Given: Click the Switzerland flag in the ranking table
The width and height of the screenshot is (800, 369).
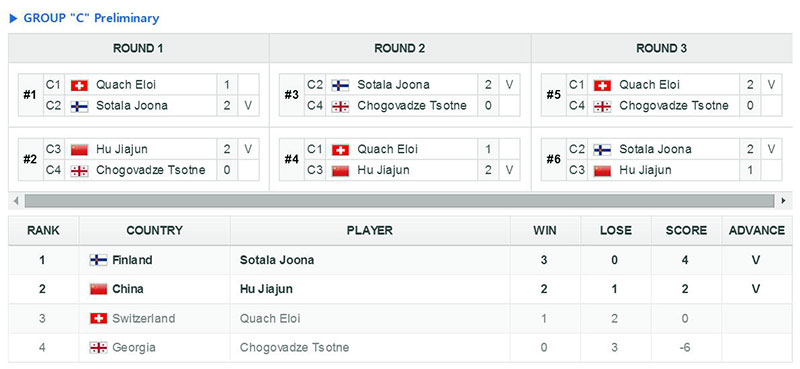Looking at the screenshot, I should coord(98,319).
